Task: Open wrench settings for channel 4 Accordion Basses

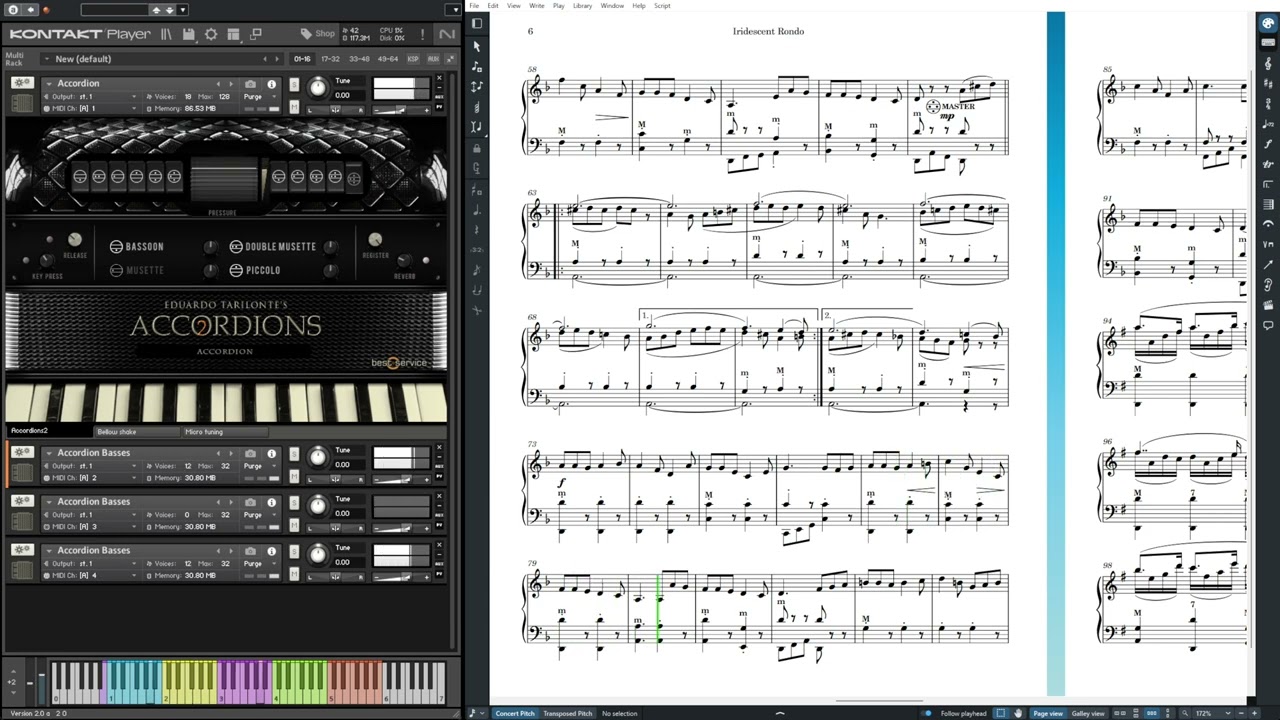Action: tap(22, 550)
